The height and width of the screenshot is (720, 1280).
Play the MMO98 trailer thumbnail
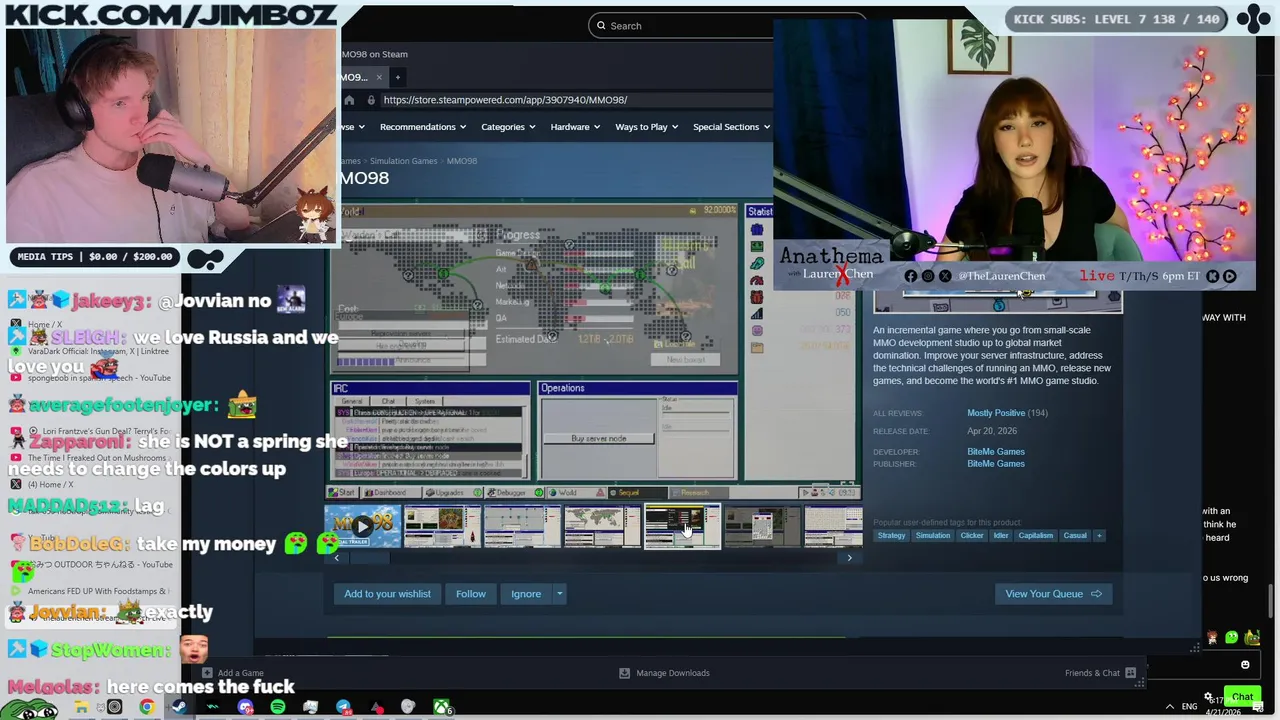362,526
